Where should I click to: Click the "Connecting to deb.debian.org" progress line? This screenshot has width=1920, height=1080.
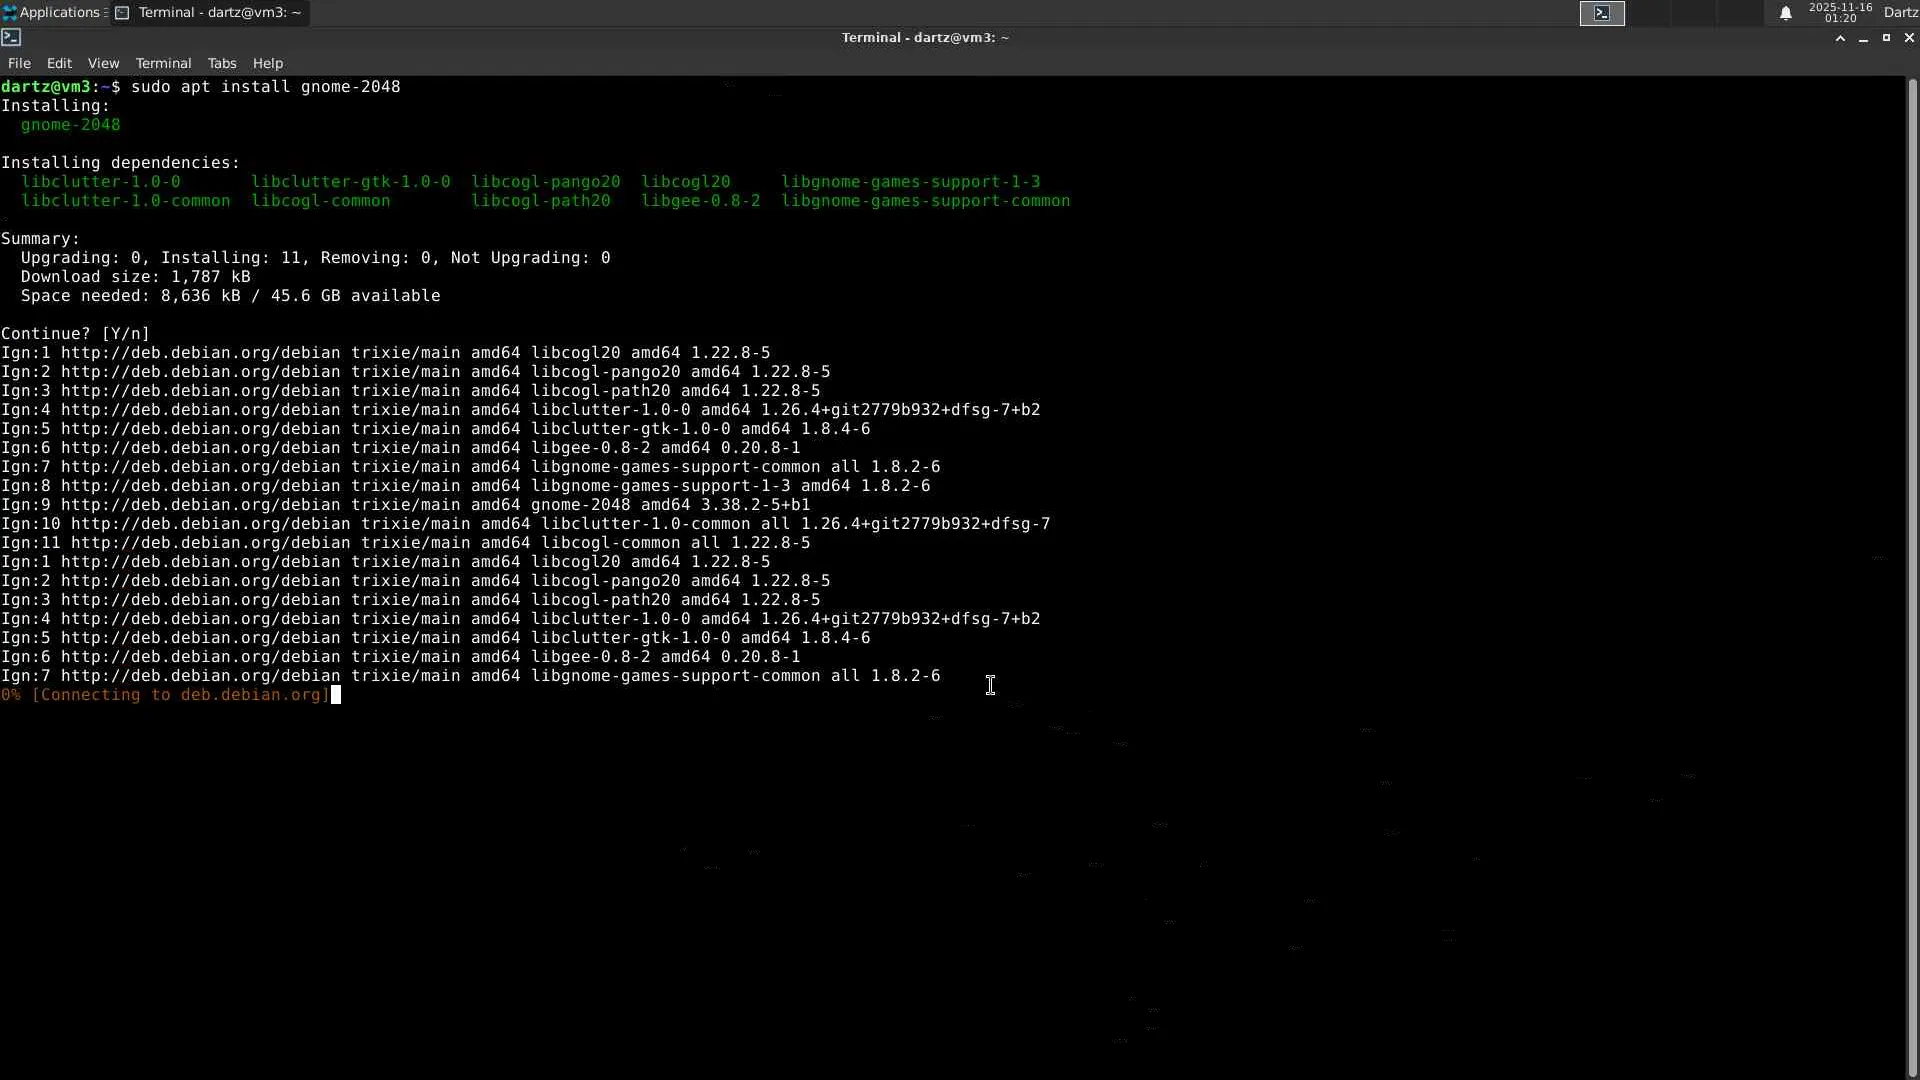coord(165,695)
